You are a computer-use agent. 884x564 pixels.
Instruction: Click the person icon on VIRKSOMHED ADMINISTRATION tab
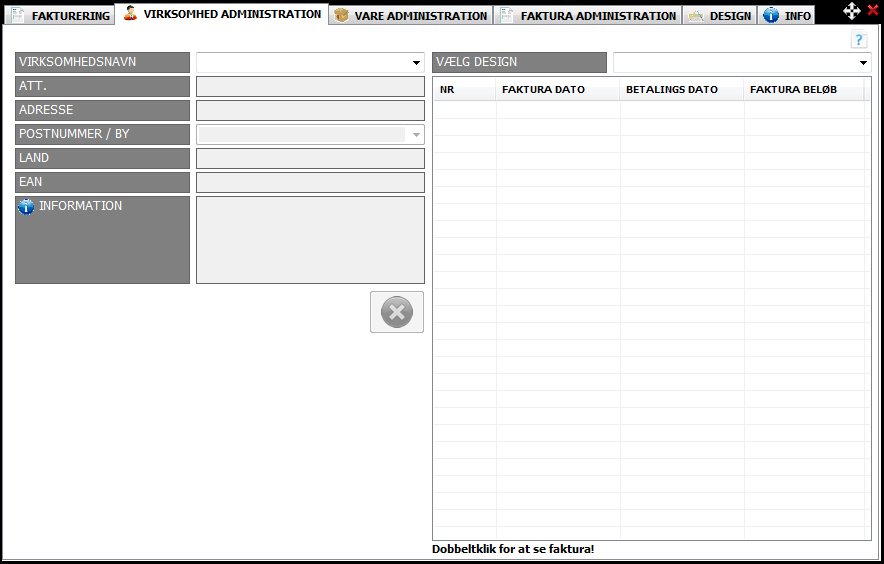point(130,12)
